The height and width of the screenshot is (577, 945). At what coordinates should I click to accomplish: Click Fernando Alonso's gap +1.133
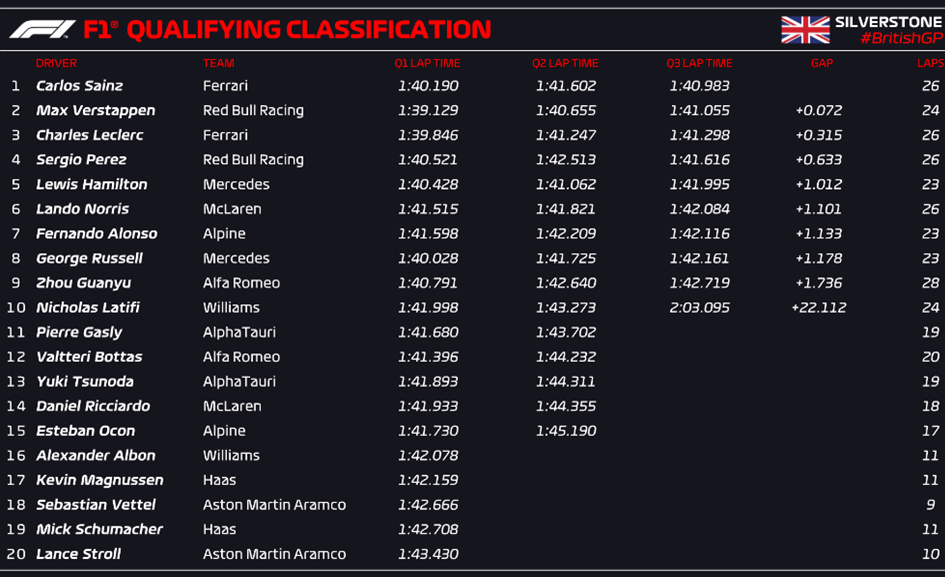click(818, 233)
